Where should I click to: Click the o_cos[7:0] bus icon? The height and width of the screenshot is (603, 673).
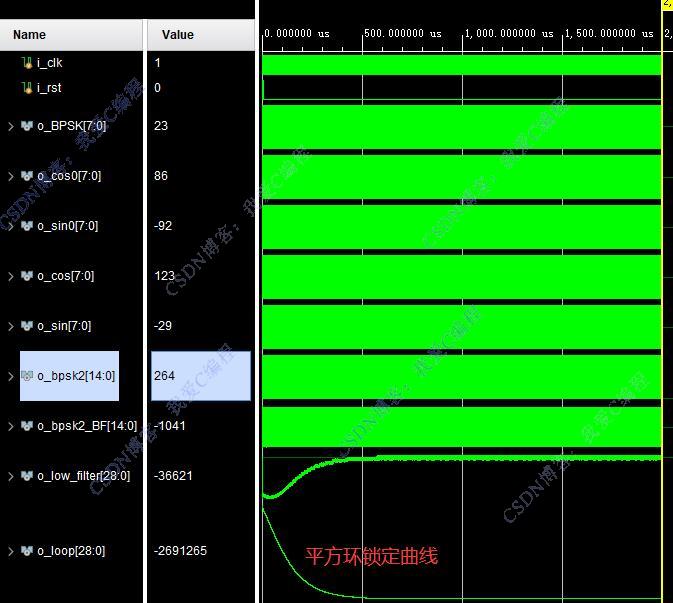(x=27, y=276)
